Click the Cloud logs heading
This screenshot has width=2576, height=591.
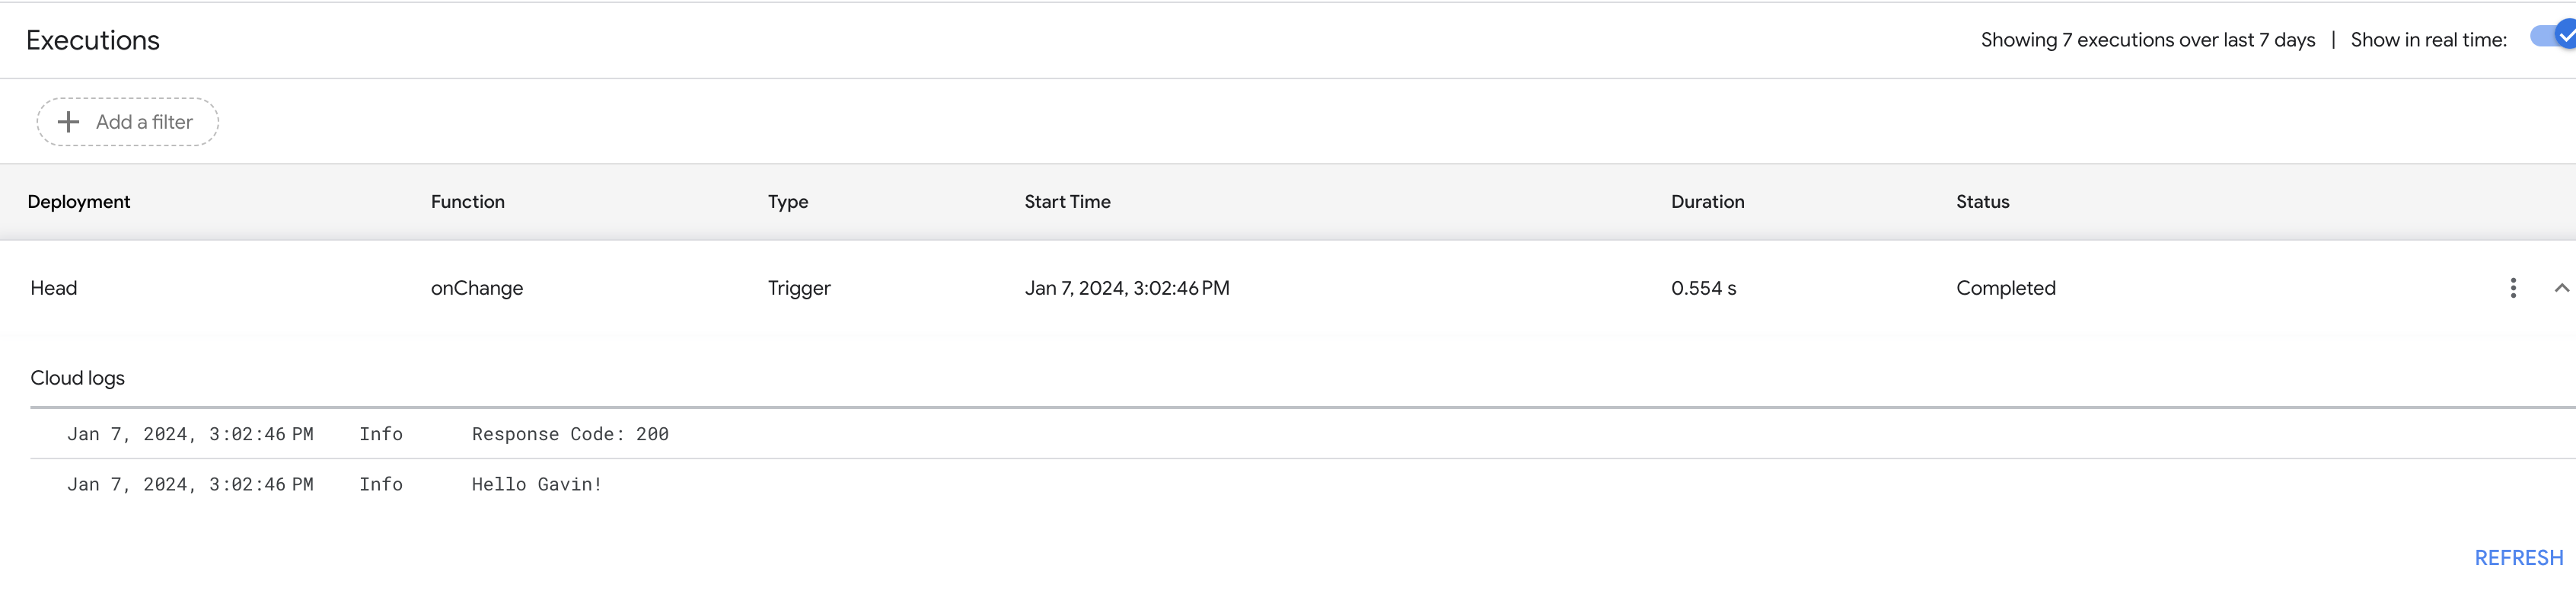[77, 378]
